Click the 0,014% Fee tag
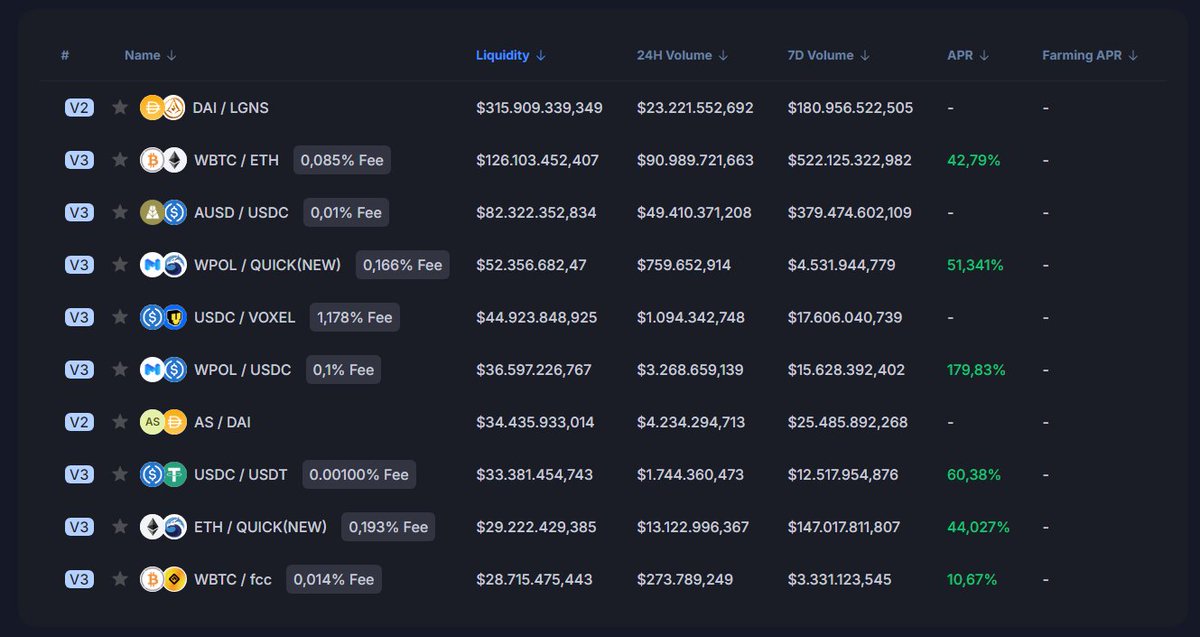Image resolution: width=1200 pixels, height=637 pixels. [334, 579]
